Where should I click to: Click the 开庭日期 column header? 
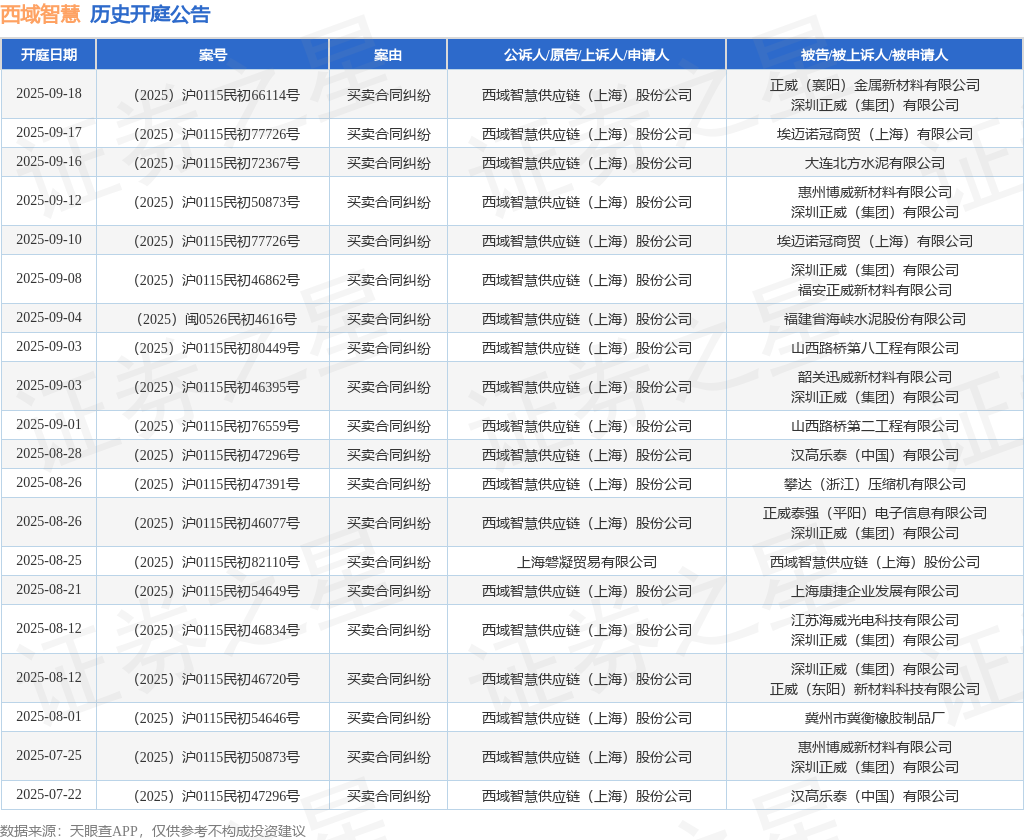coord(49,55)
